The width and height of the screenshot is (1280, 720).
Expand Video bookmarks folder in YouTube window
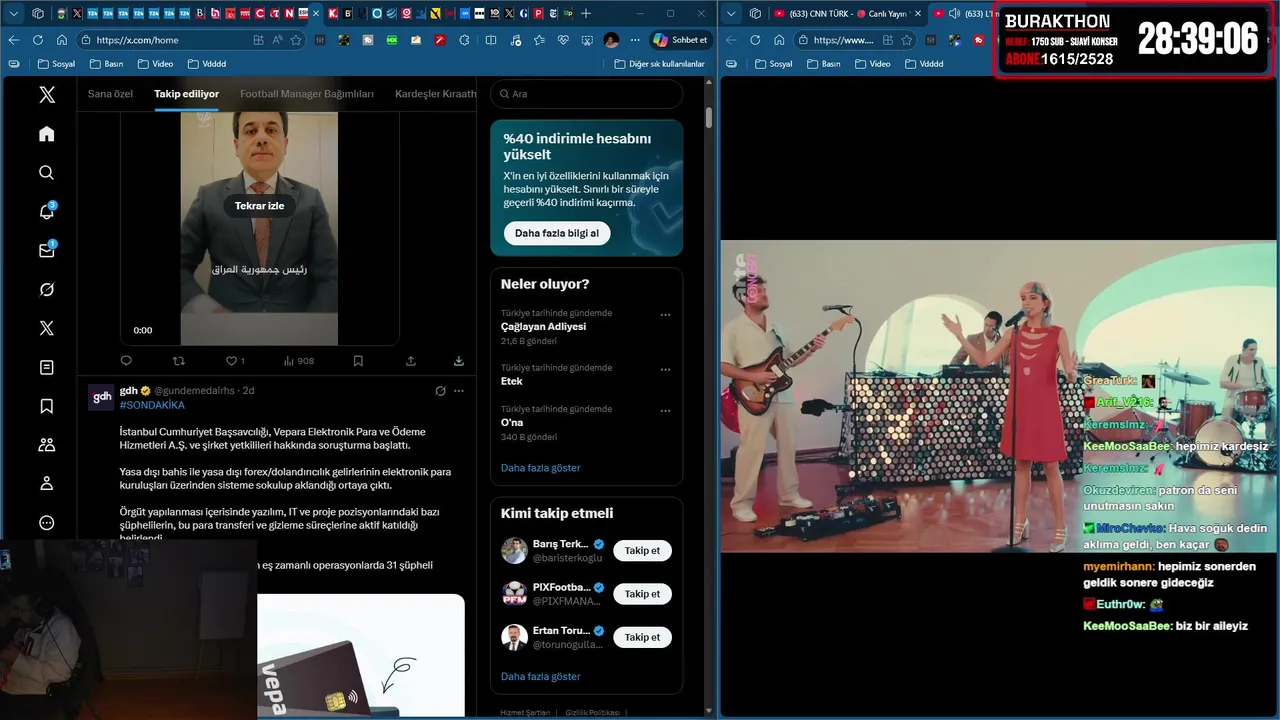(x=871, y=64)
